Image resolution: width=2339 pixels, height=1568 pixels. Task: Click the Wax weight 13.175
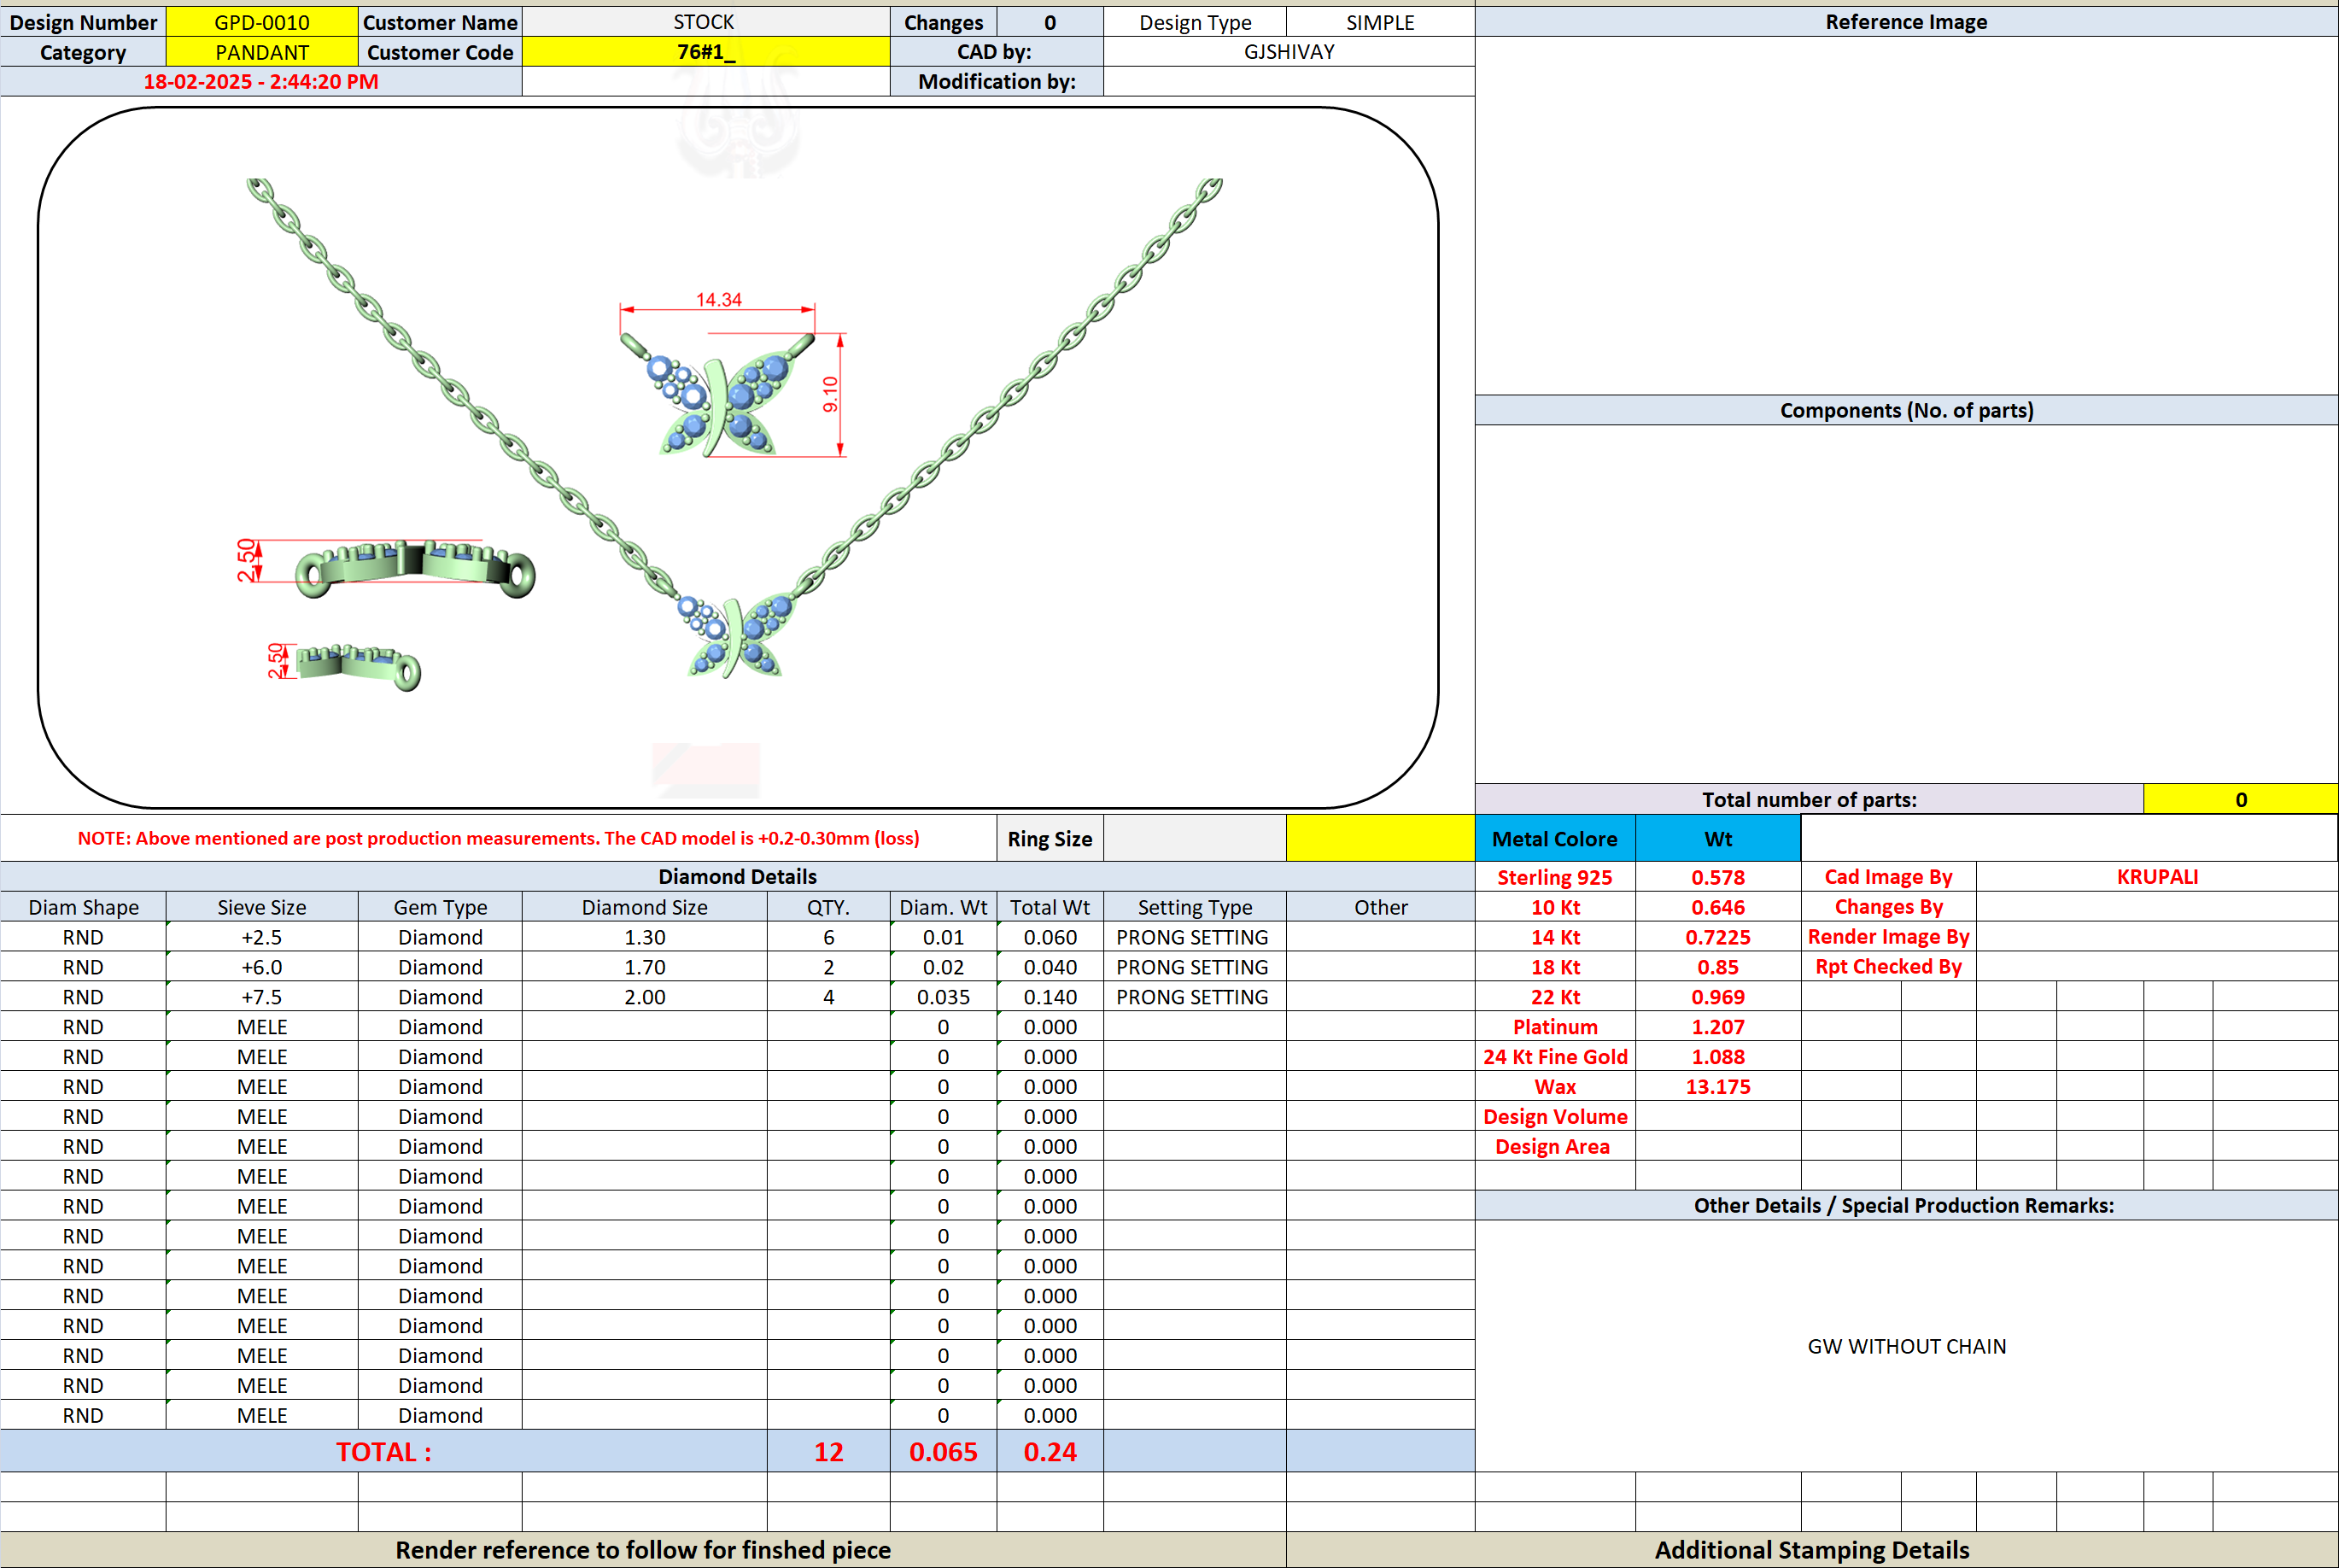[x=1718, y=1087]
